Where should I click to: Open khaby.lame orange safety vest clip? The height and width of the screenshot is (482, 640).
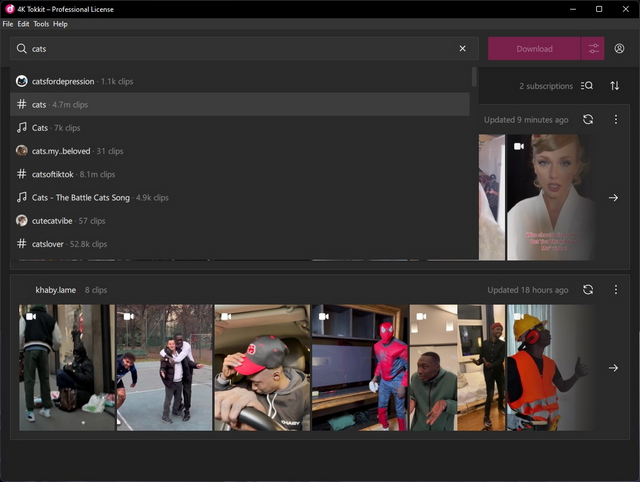[551, 367]
